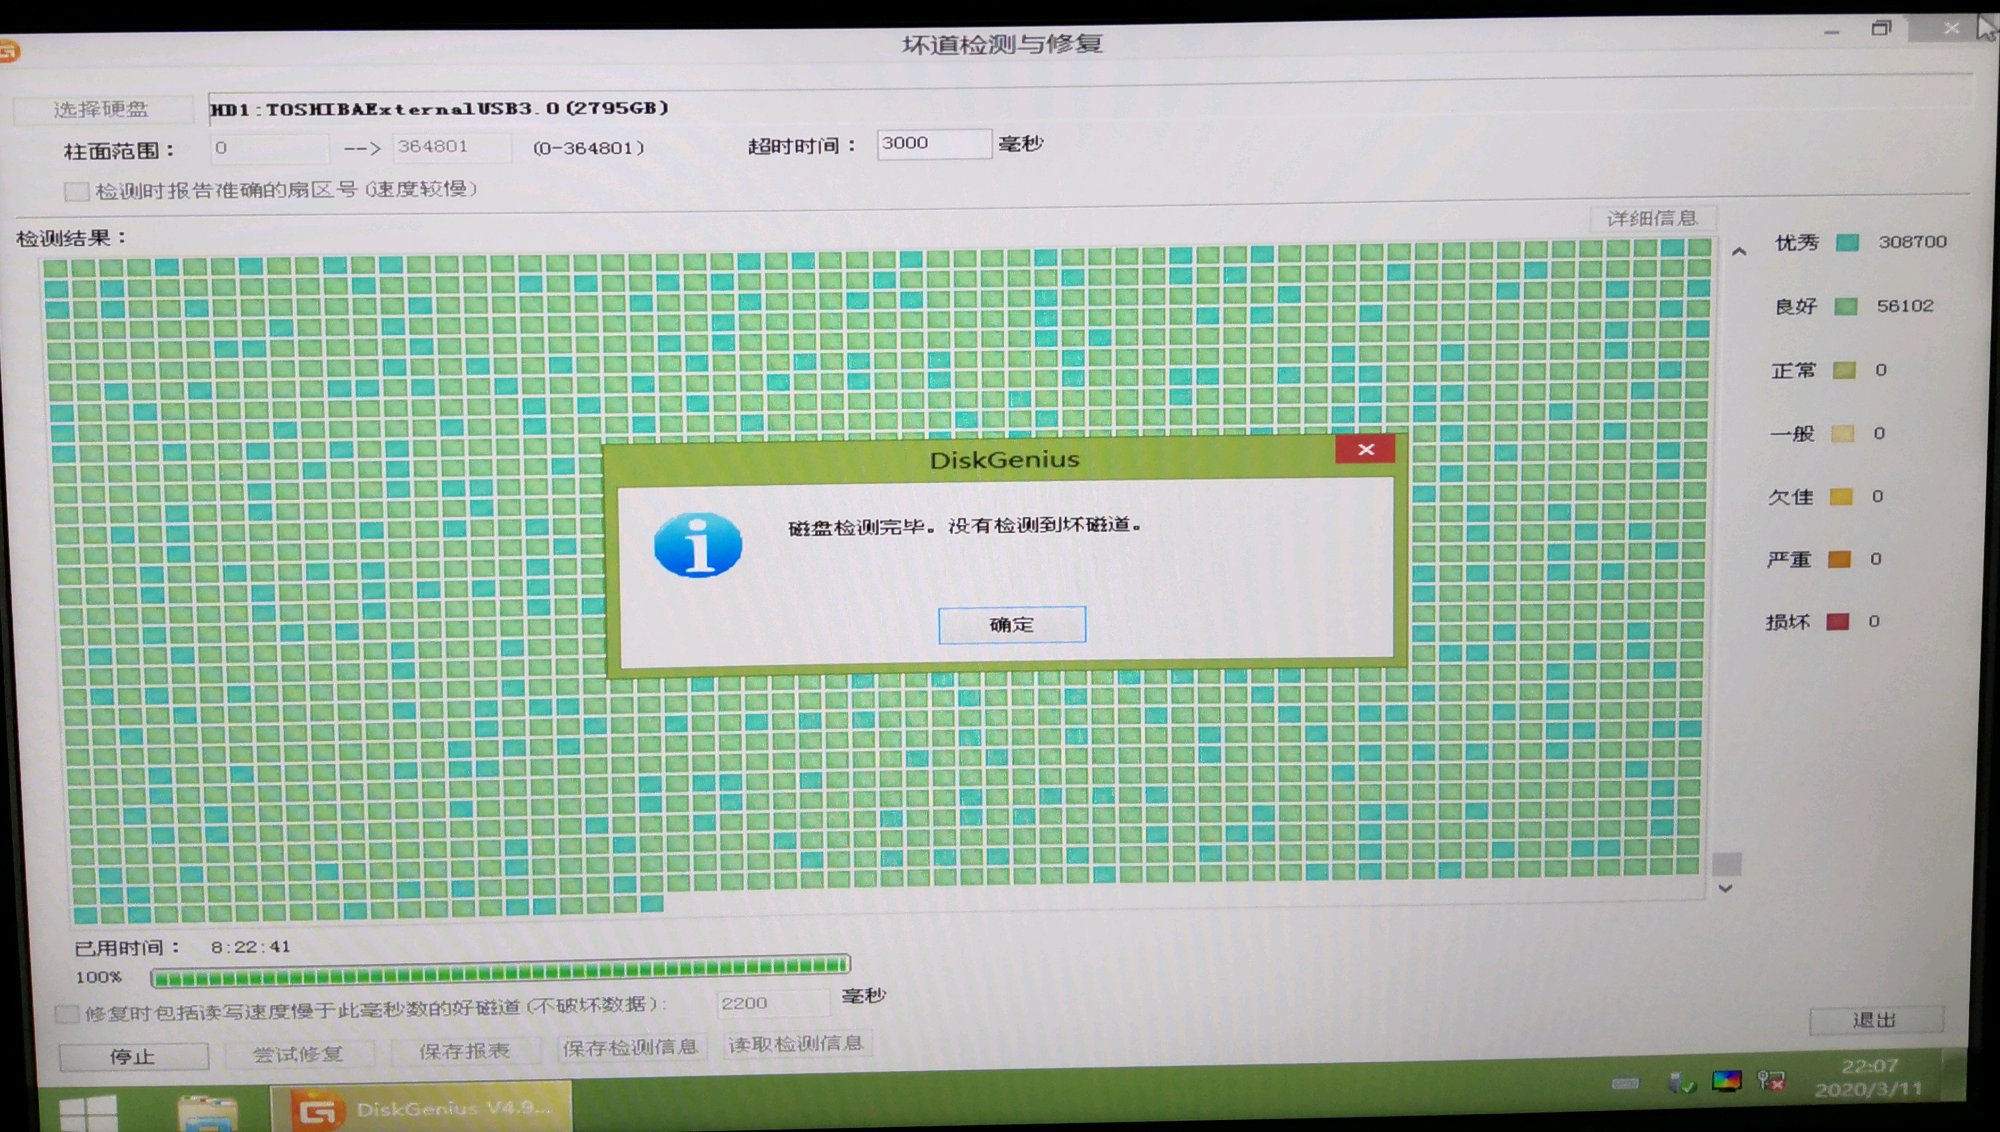The image size is (2000, 1132).
Task: Open File Explorer from the taskbar
Action: 207,1113
